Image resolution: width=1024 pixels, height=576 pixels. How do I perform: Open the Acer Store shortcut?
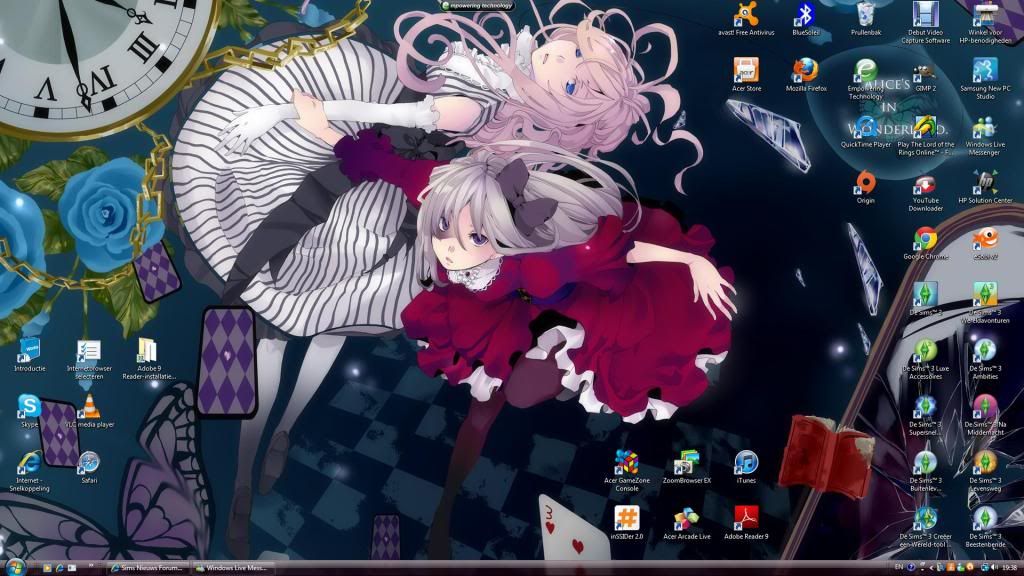coord(746,74)
